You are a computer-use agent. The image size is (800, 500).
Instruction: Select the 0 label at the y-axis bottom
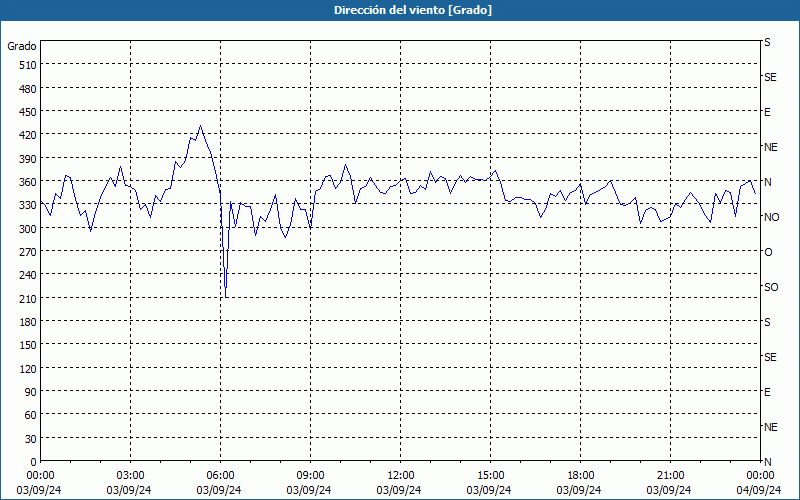(33, 462)
